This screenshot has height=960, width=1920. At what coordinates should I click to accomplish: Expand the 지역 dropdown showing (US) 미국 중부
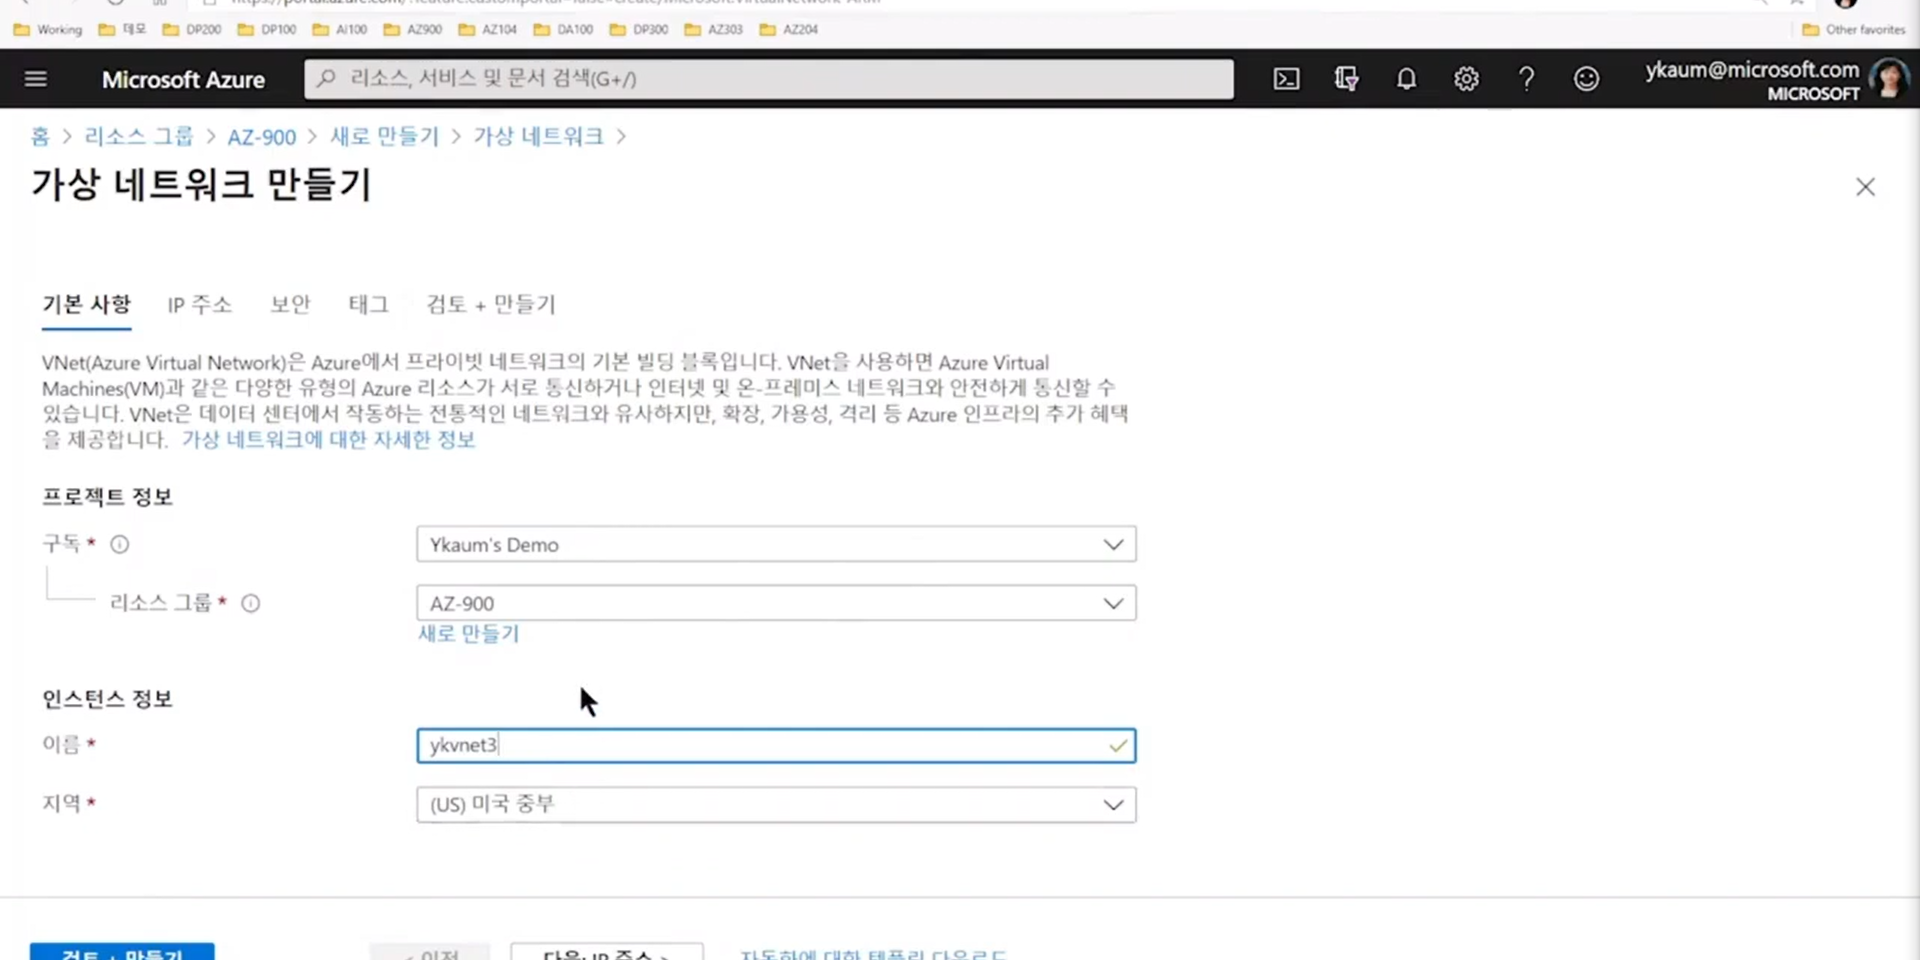(x=776, y=804)
